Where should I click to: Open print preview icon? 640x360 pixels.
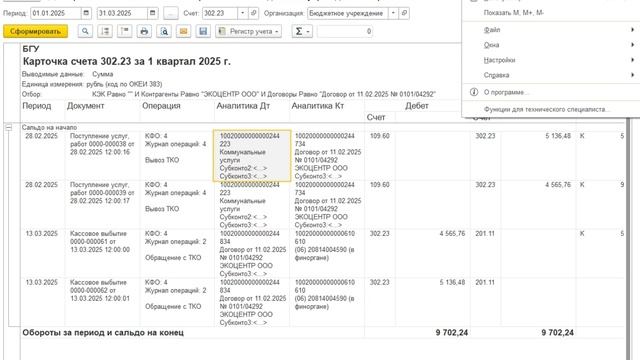(x=164, y=31)
